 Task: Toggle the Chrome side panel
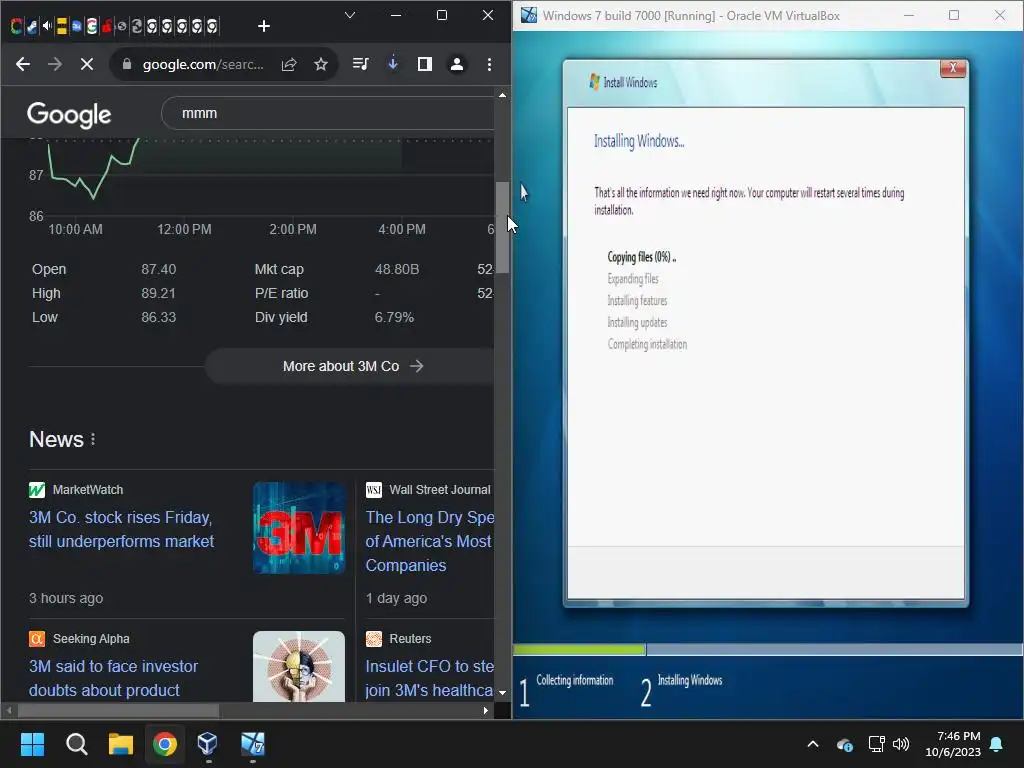coord(424,64)
